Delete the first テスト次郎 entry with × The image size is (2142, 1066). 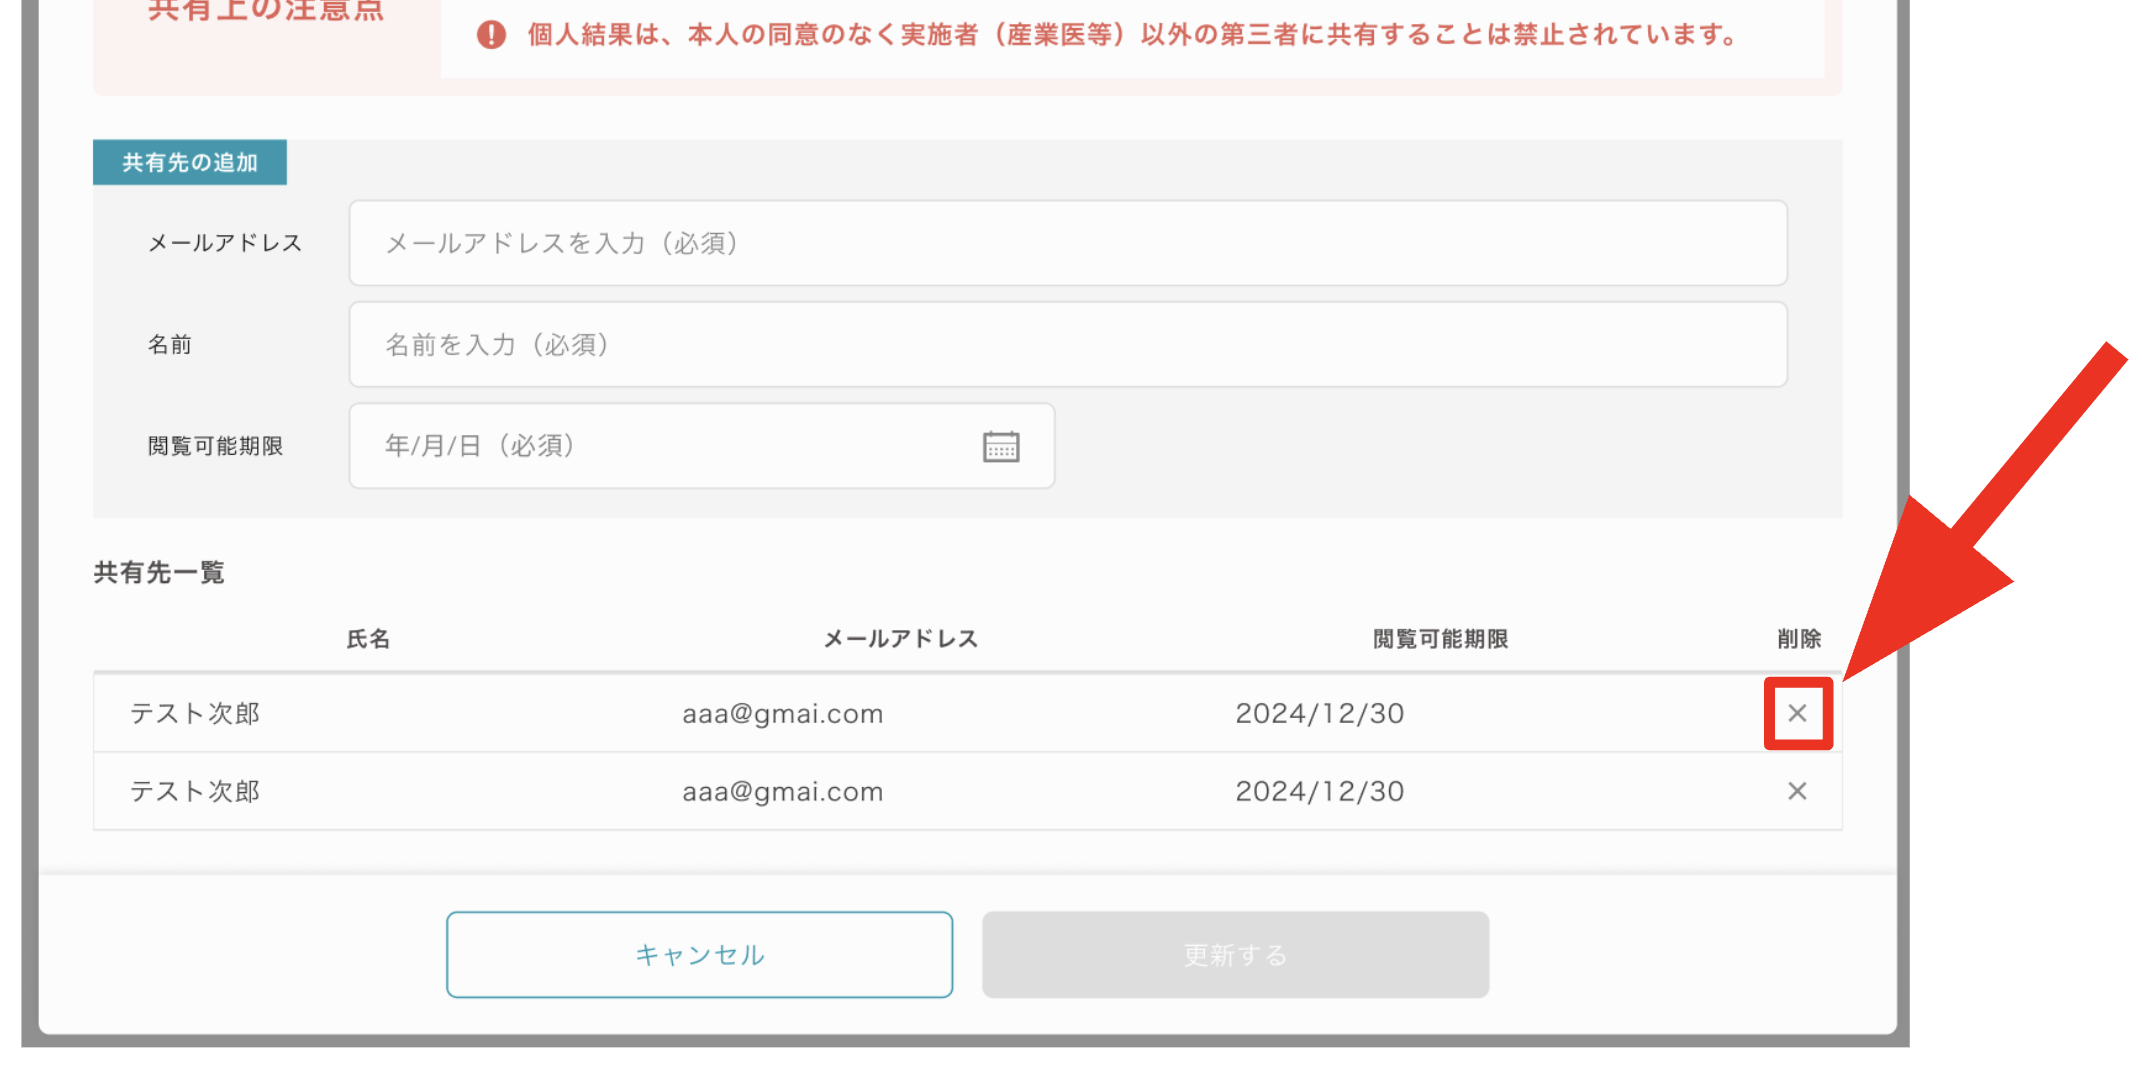[x=1797, y=713]
